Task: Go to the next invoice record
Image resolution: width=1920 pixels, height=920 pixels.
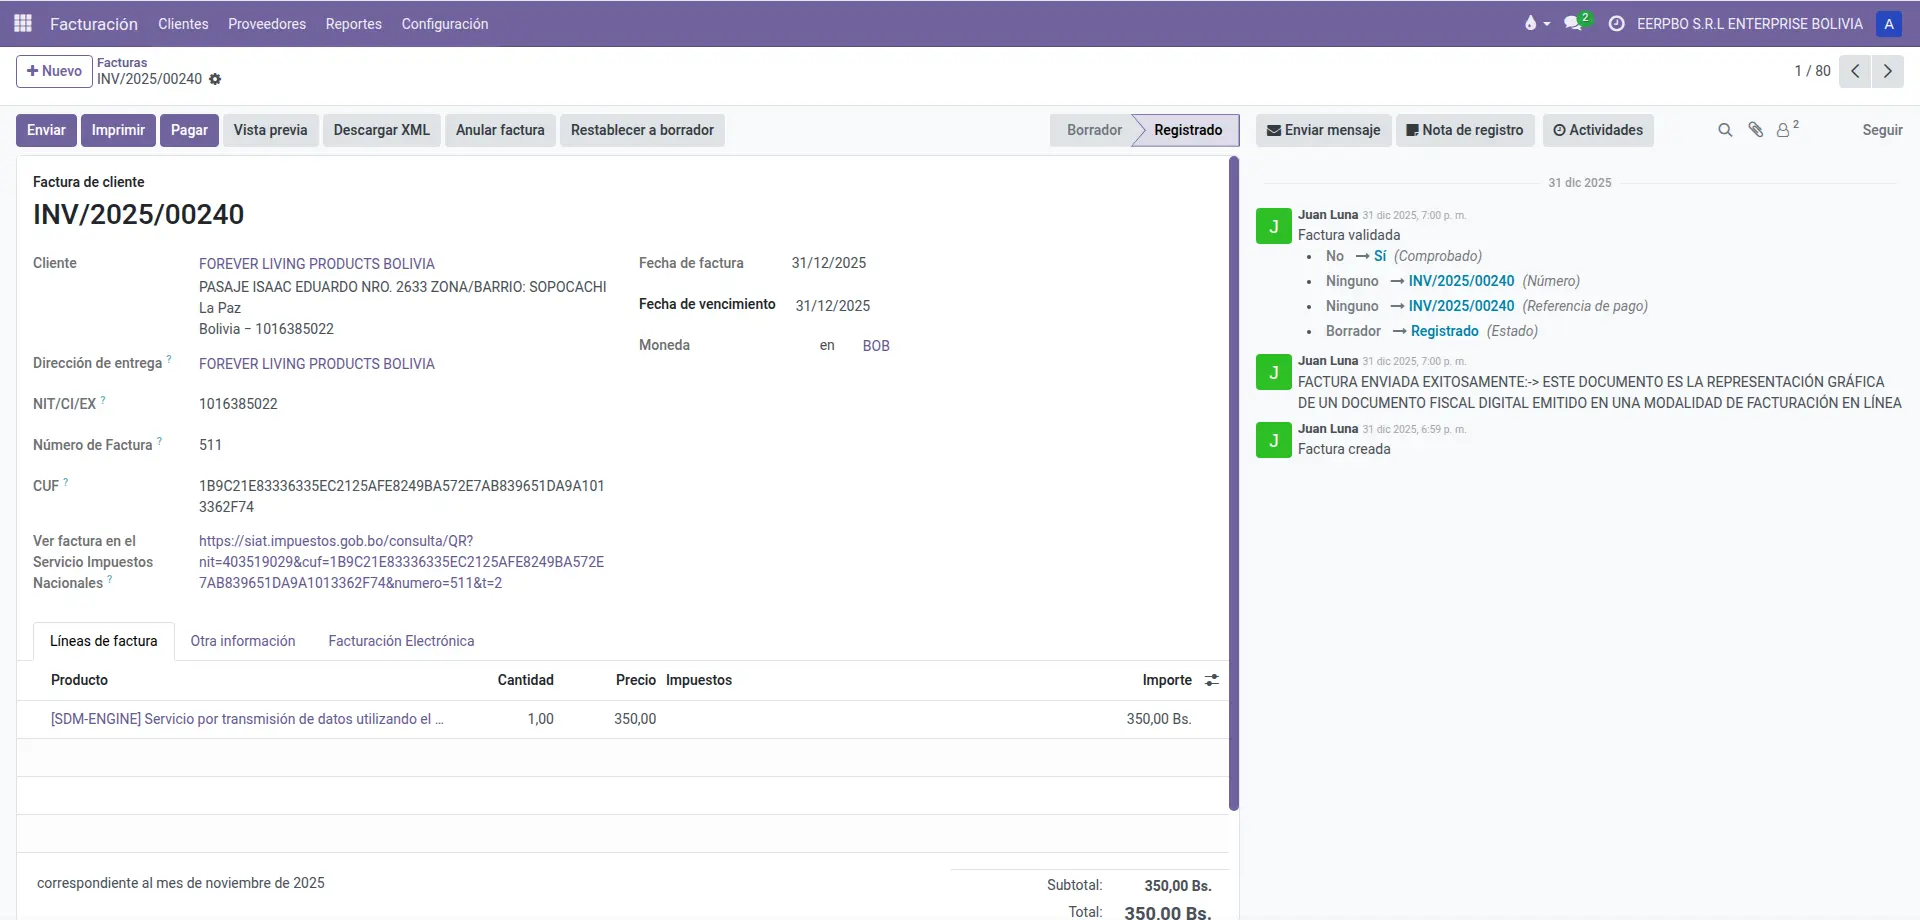Action: (x=1887, y=71)
